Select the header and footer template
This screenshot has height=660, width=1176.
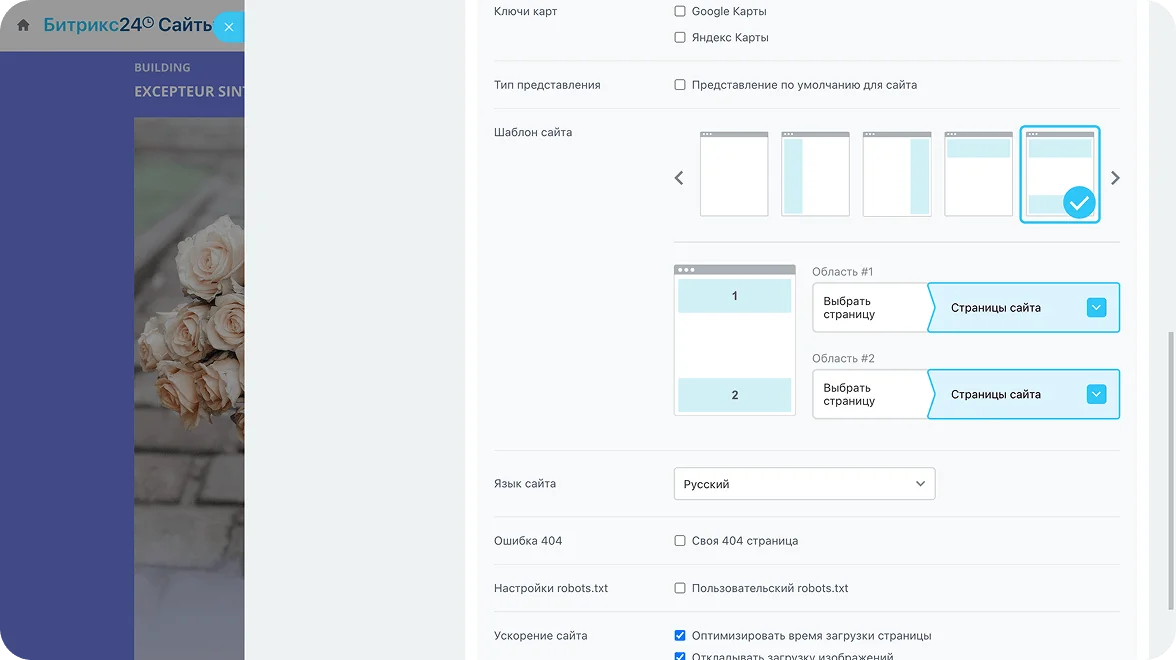1060,174
